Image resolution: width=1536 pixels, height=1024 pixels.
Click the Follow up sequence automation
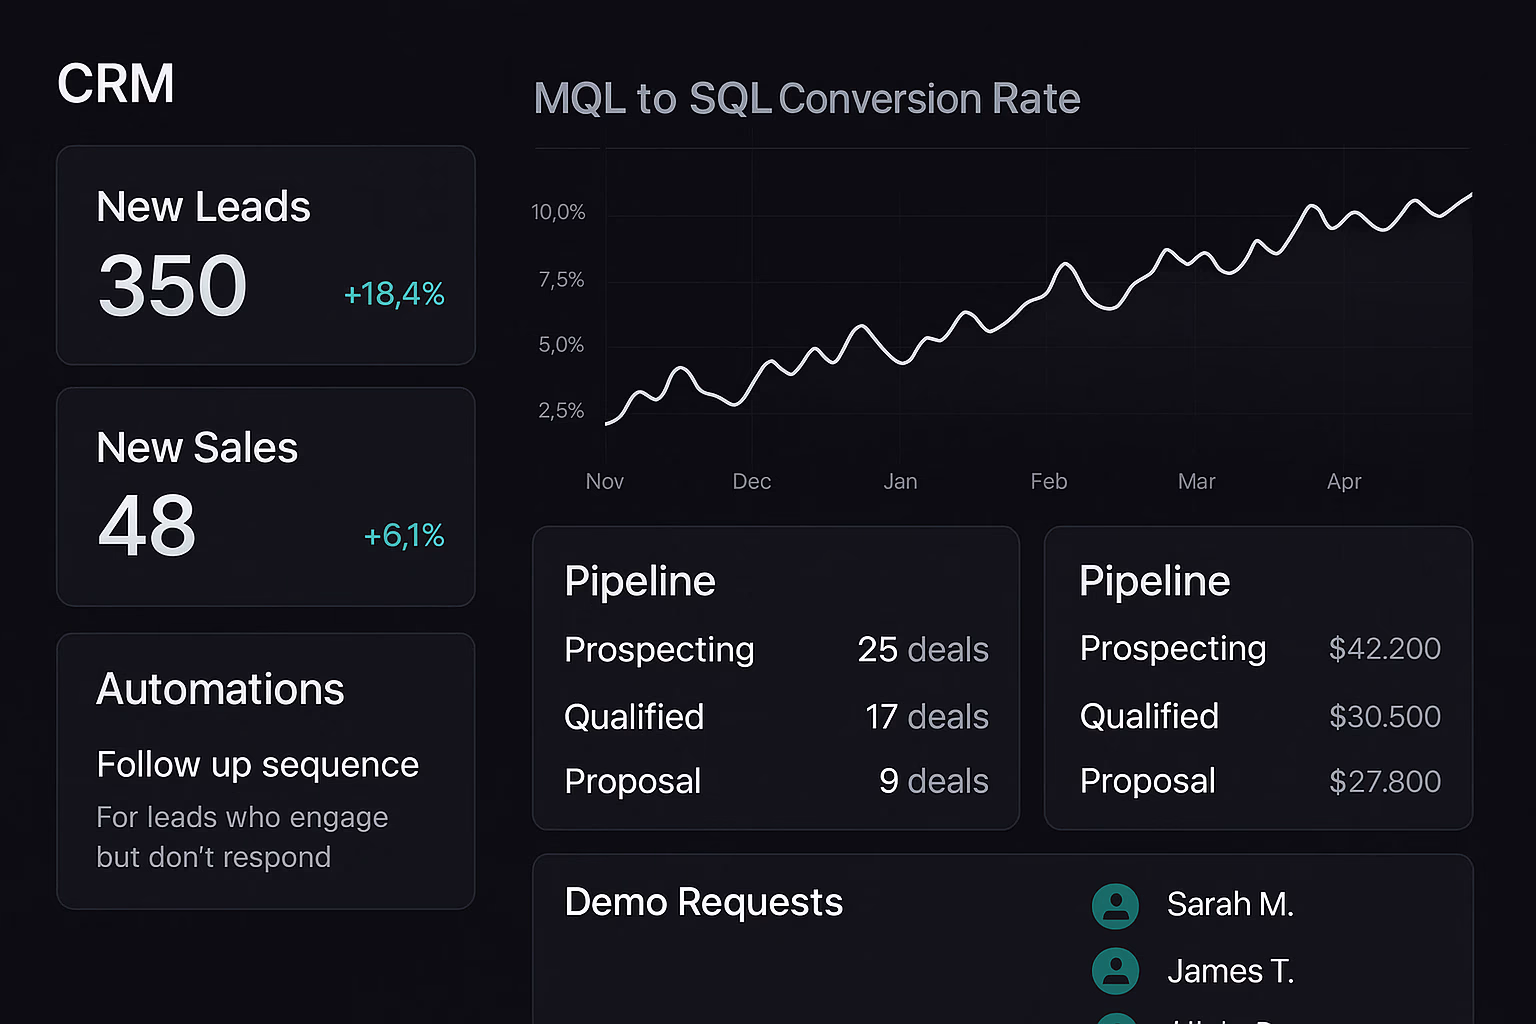[257, 765]
